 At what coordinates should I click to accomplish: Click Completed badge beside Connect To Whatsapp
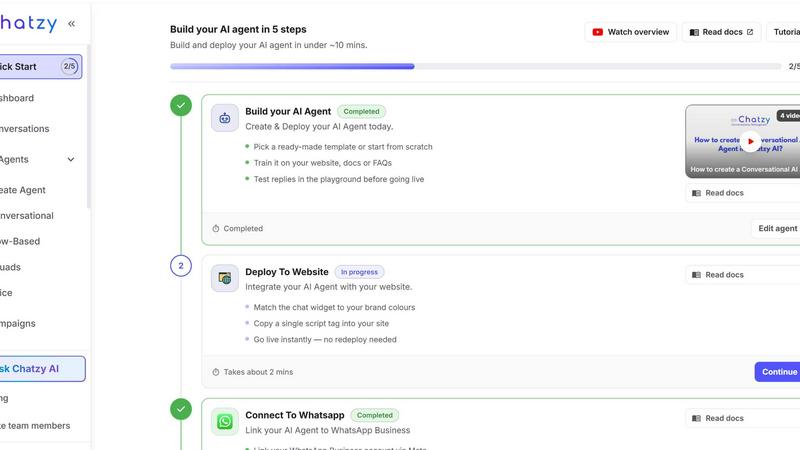374,415
